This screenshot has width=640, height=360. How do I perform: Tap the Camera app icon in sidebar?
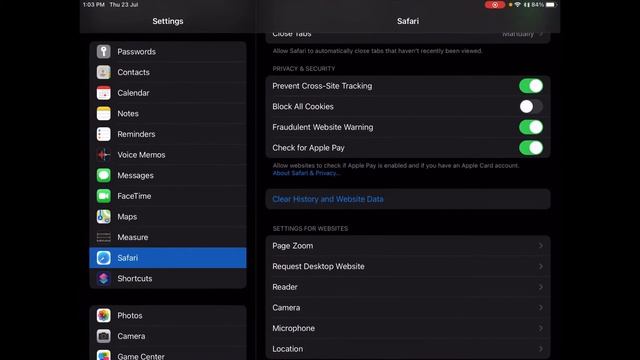click(x=104, y=336)
